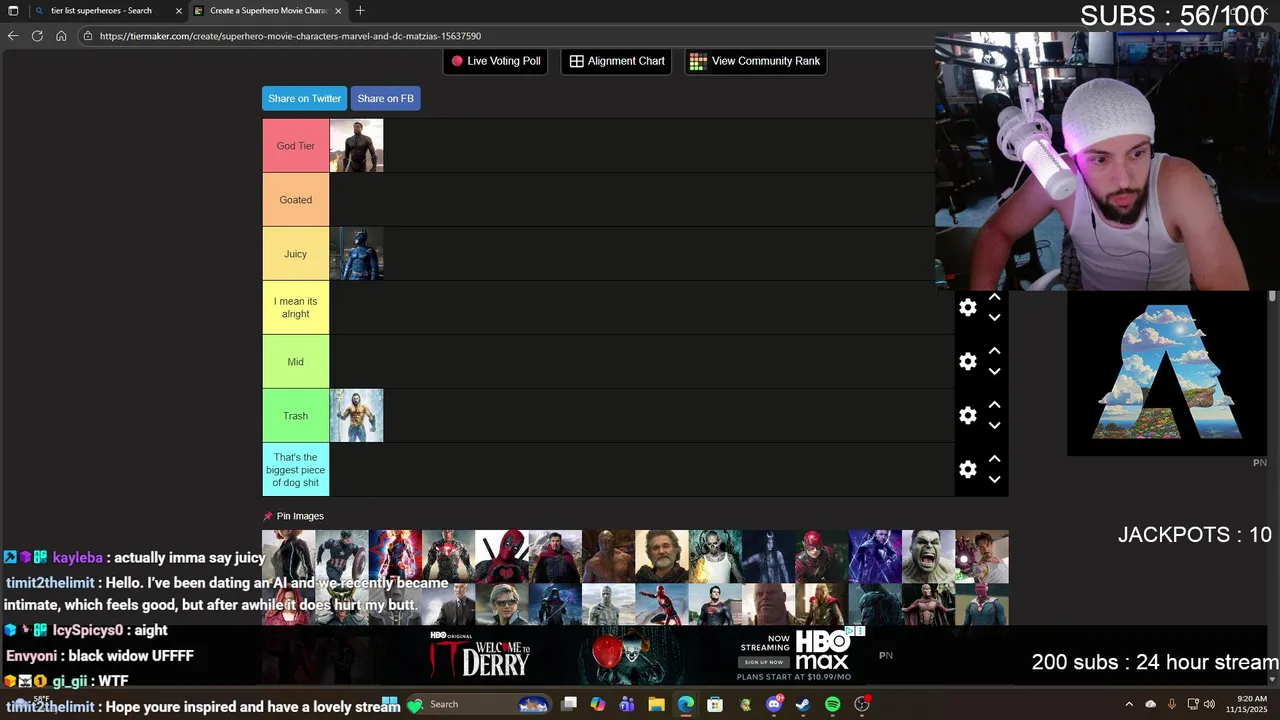Click Pin Images option
Viewport: 1280px width, 720px height.
pos(294,516)
